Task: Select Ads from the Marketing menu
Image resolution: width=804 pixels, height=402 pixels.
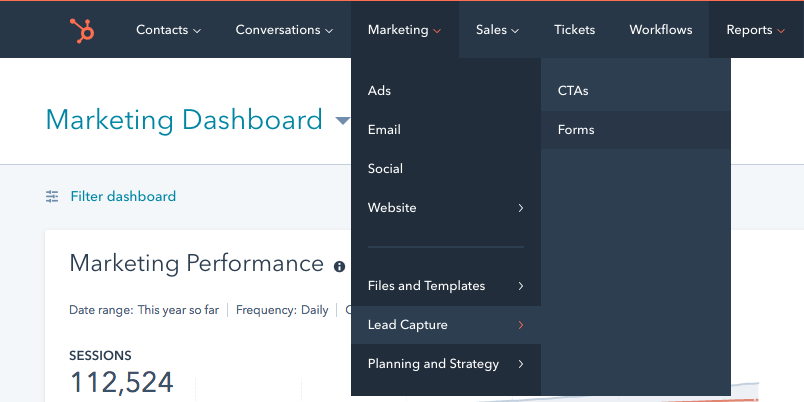Action: pyautogui.click(x=380, y=90)
